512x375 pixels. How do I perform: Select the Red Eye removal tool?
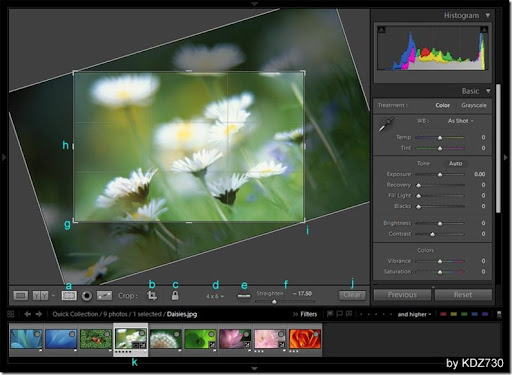pos(87,296)
